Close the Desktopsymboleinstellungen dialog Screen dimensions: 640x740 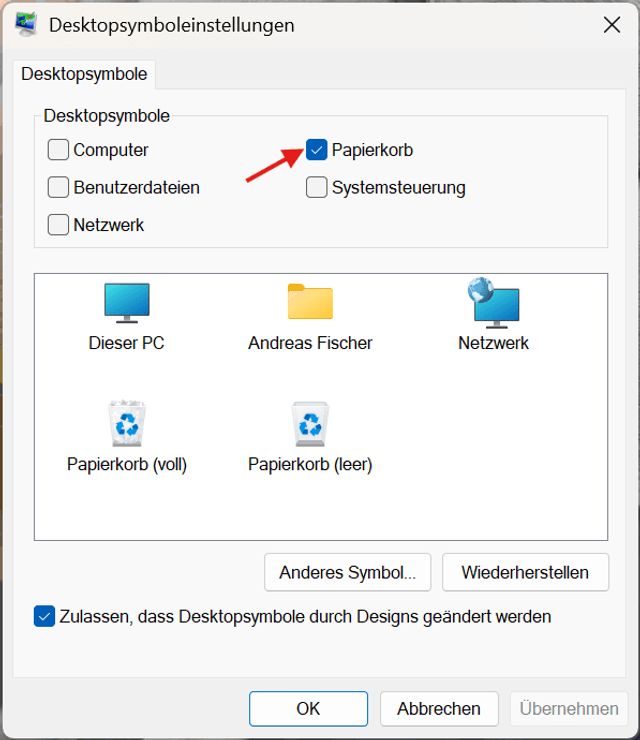click(x=612, y=25)
